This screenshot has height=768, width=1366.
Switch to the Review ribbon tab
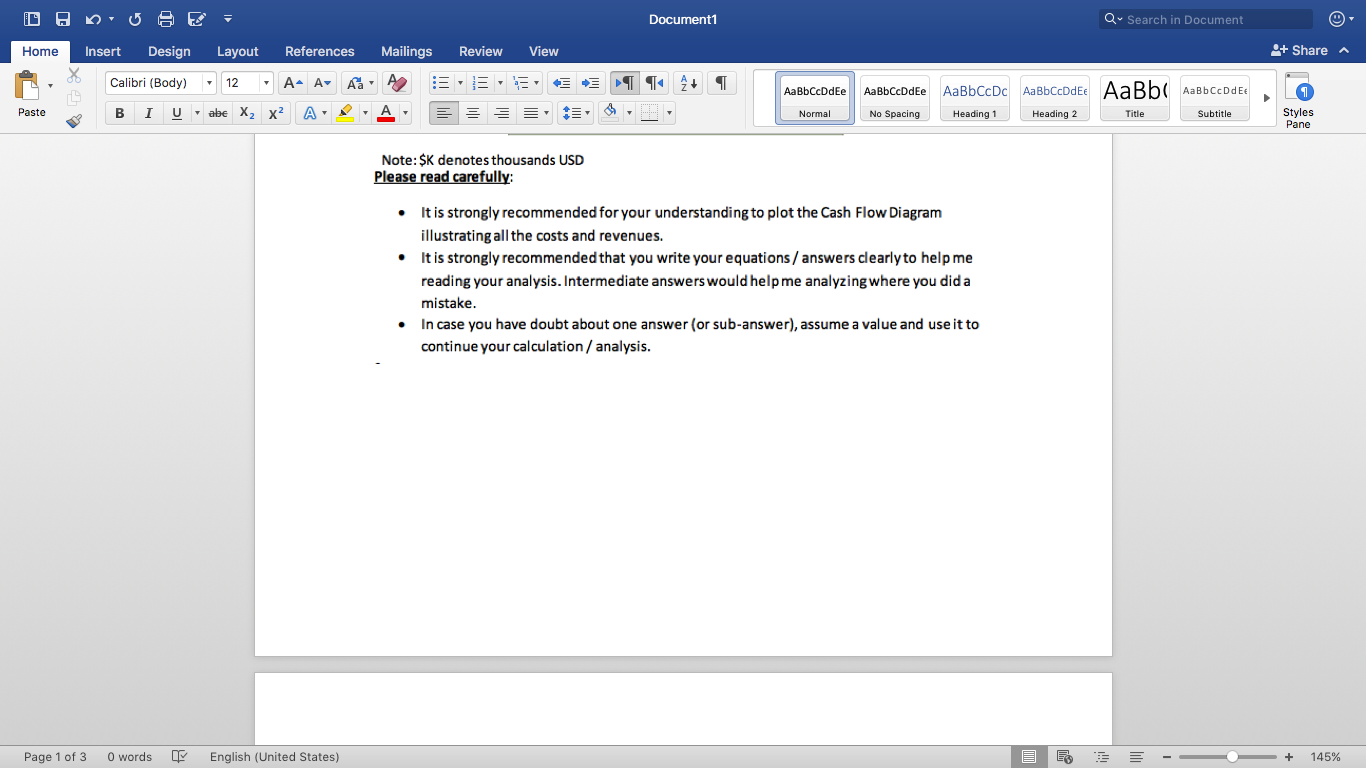click(x=480, y=51)
